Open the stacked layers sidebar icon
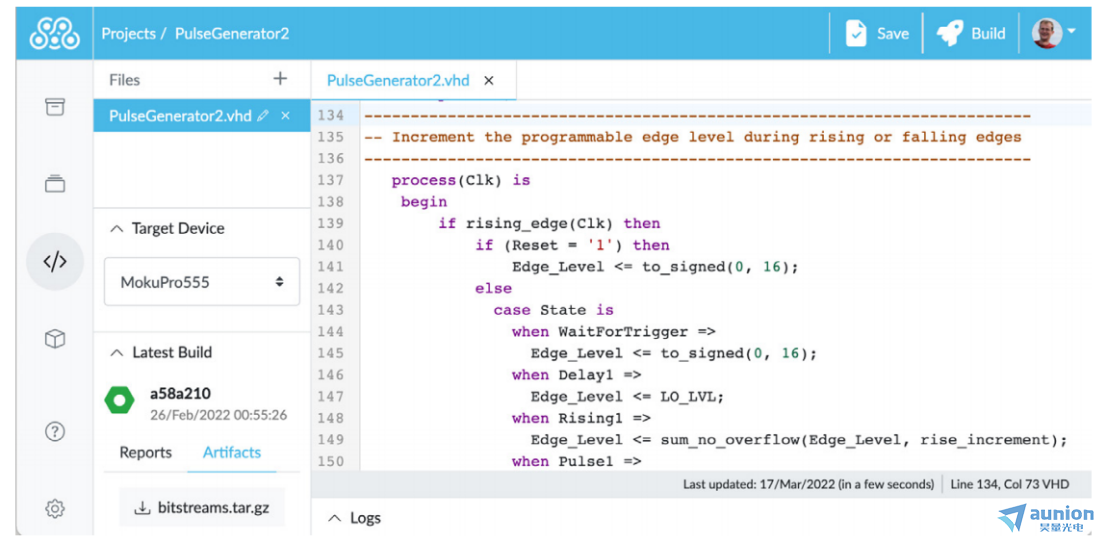This screenshot has width=1106, height=543. click(55, 184)
